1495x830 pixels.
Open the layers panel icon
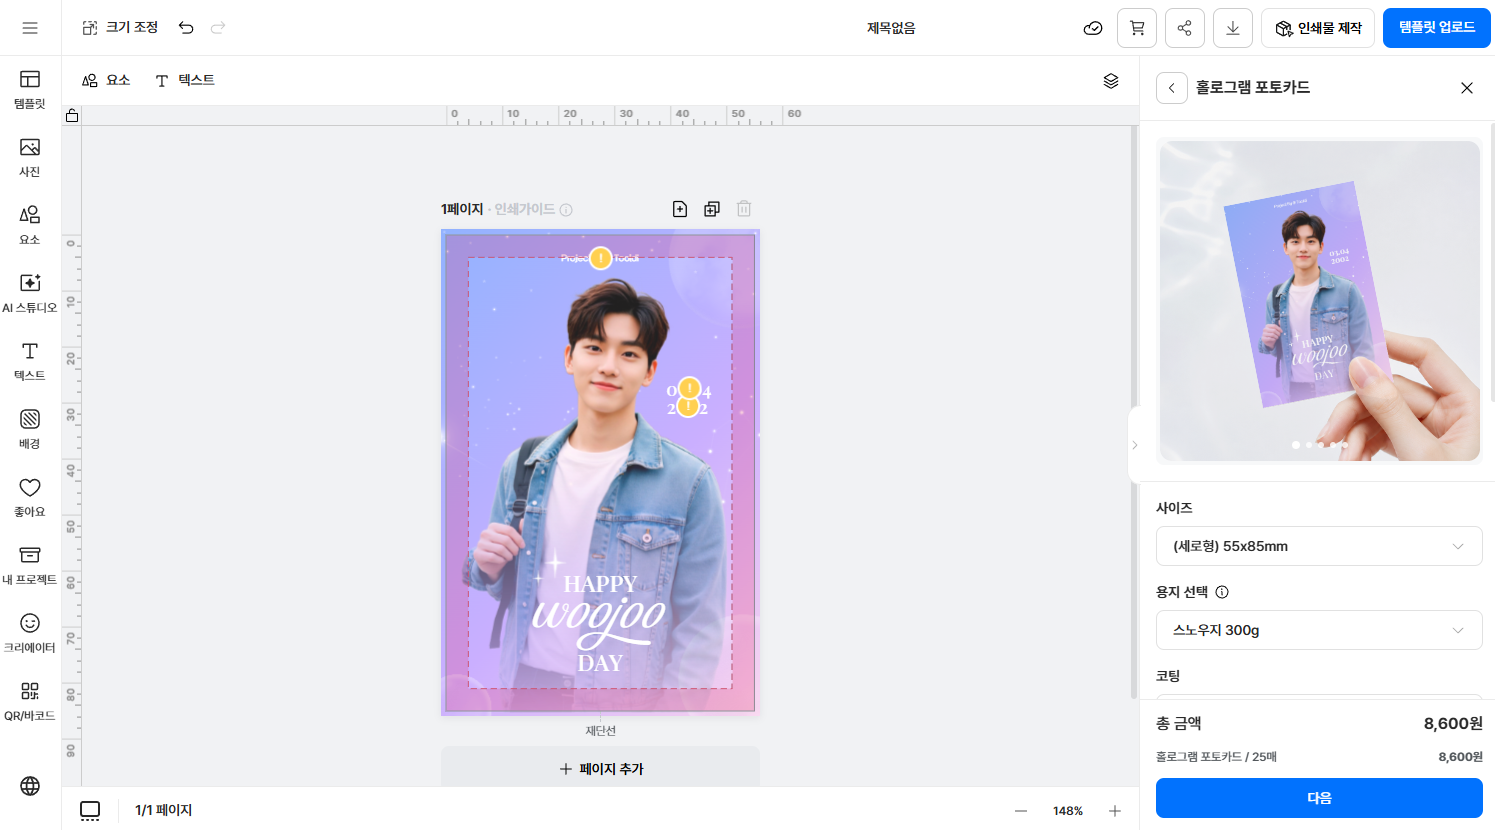[1111, 81]
